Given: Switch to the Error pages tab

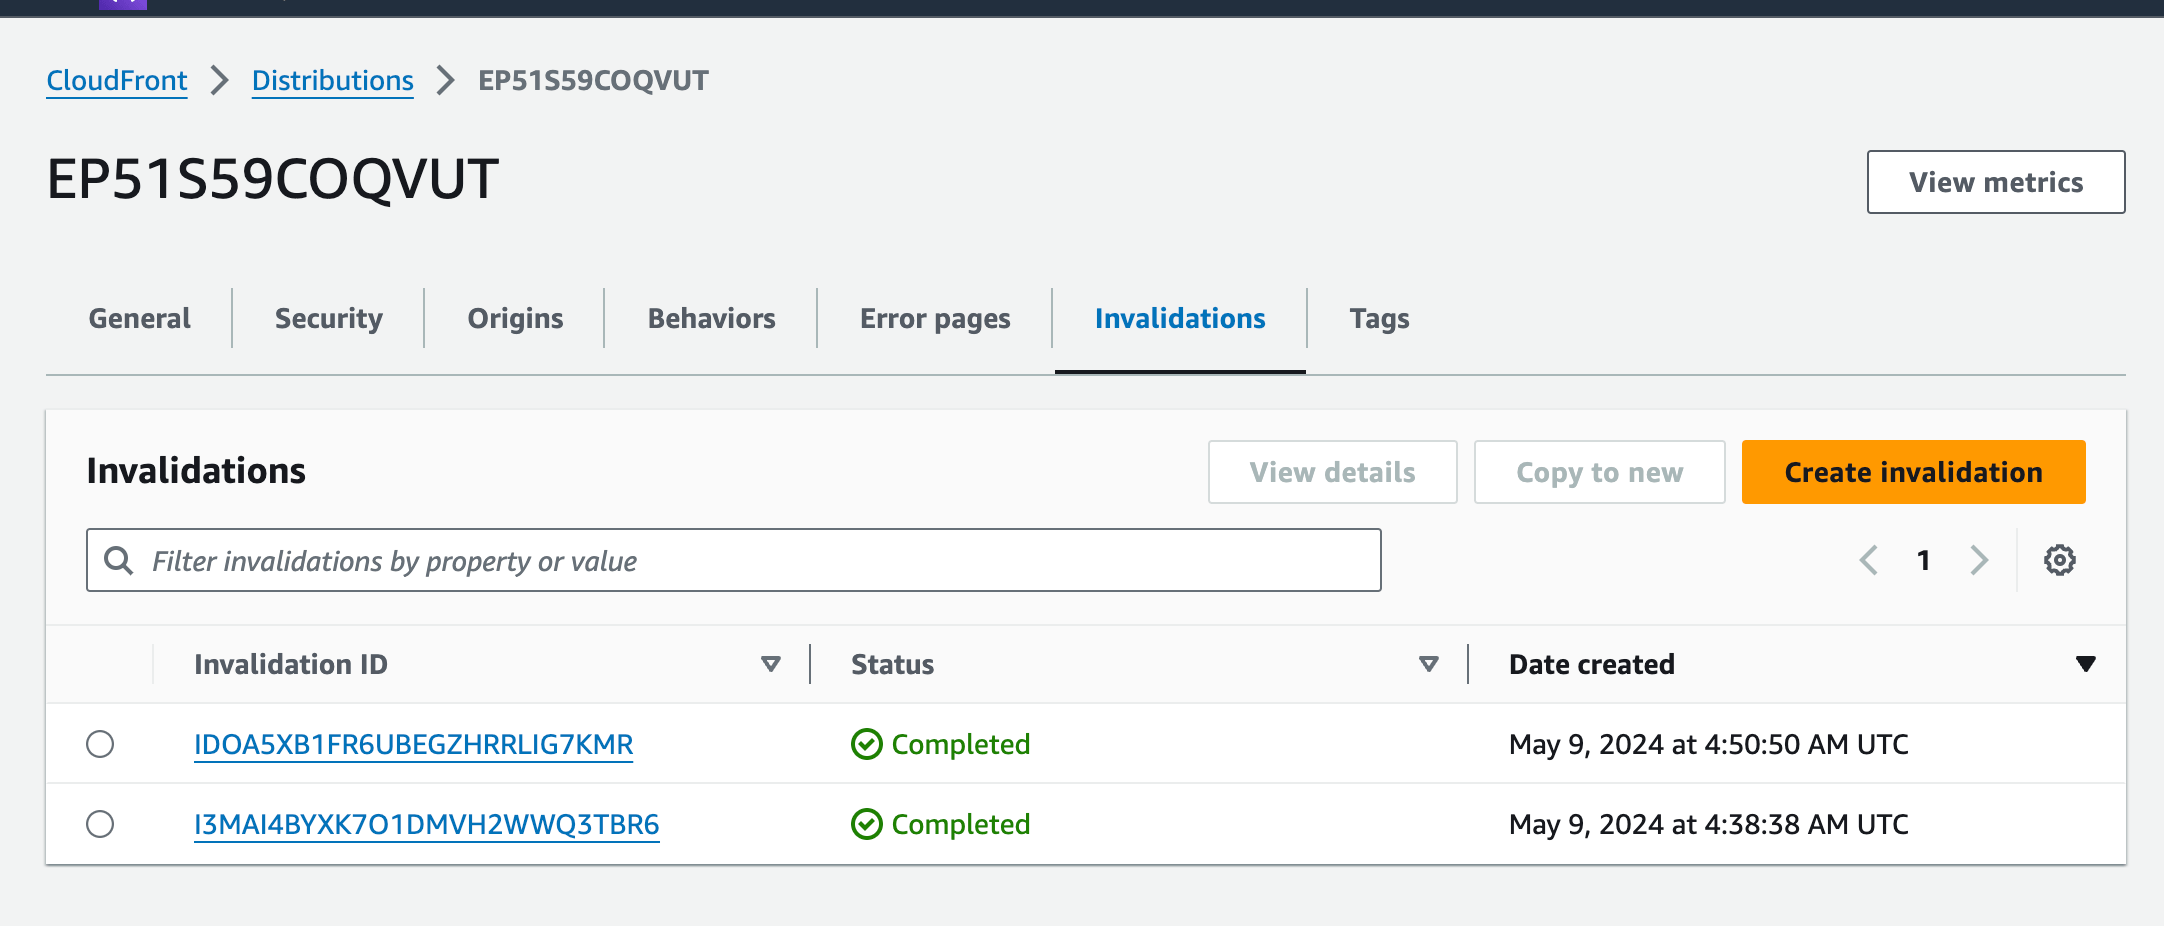Looking at the screenshot, I should (935, 318).
